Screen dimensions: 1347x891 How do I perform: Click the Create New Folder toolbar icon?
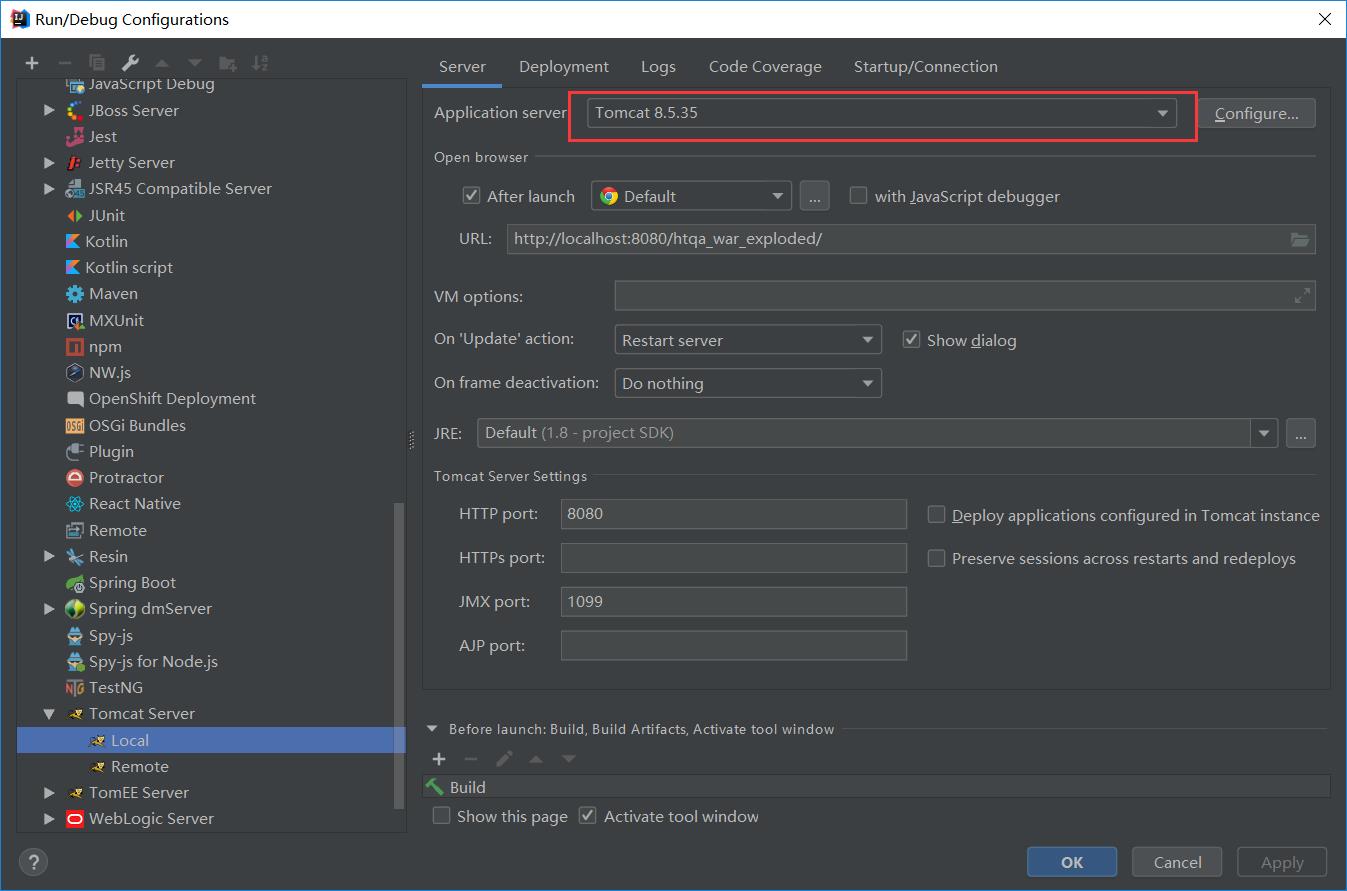pos(228,63)
